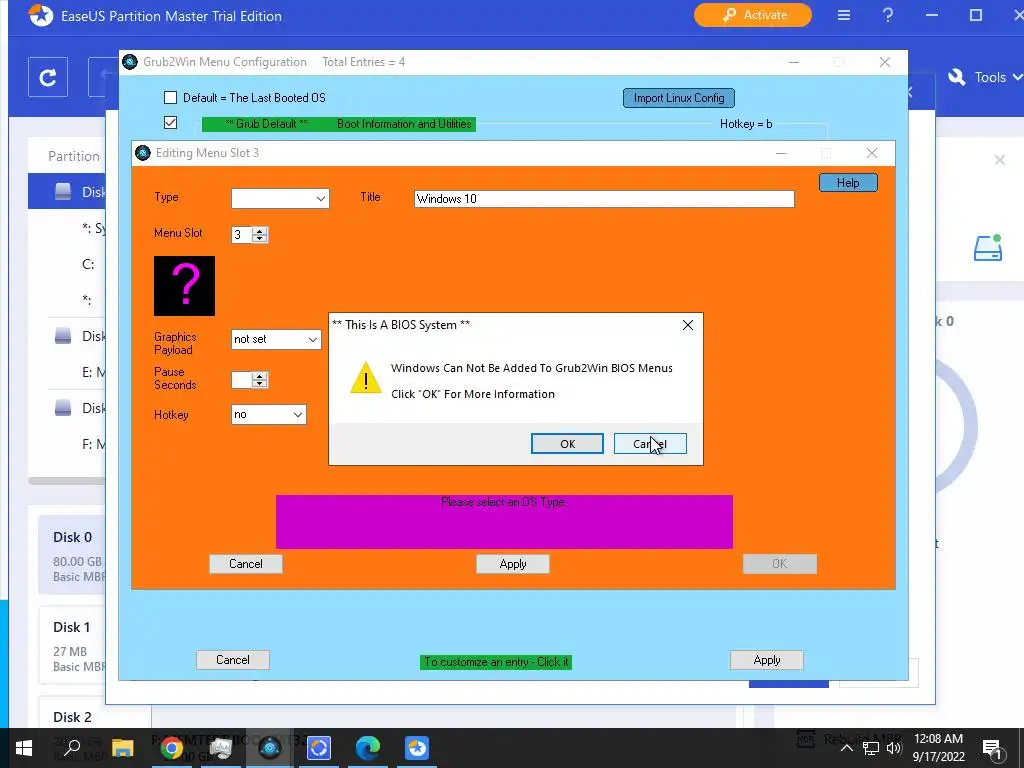Open Microsoft Edge from the taskbar

pos(368,748)
